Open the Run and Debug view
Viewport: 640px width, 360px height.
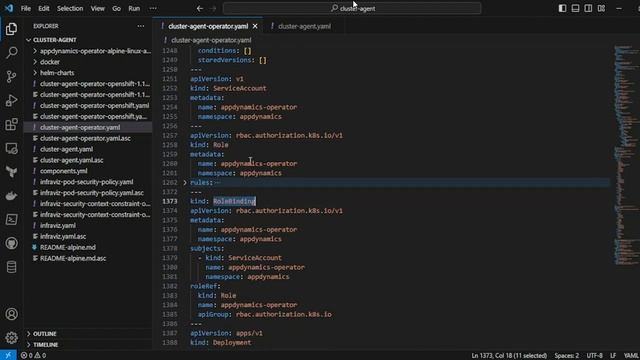point(11,100)
